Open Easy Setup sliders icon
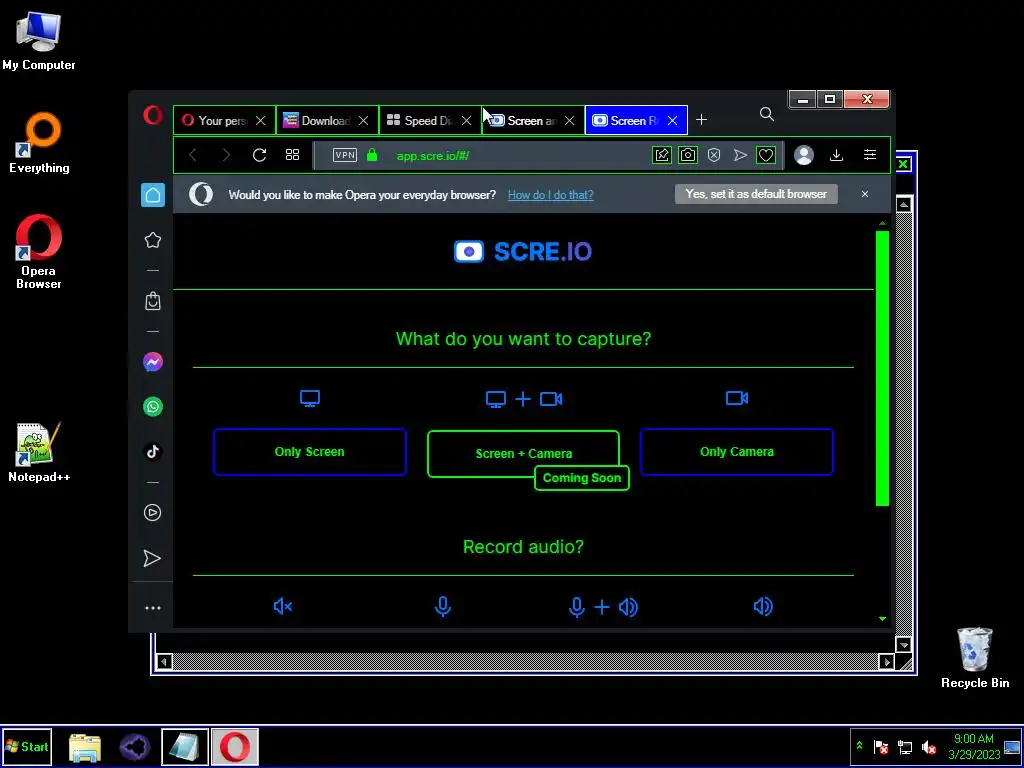 pos(870,155)
